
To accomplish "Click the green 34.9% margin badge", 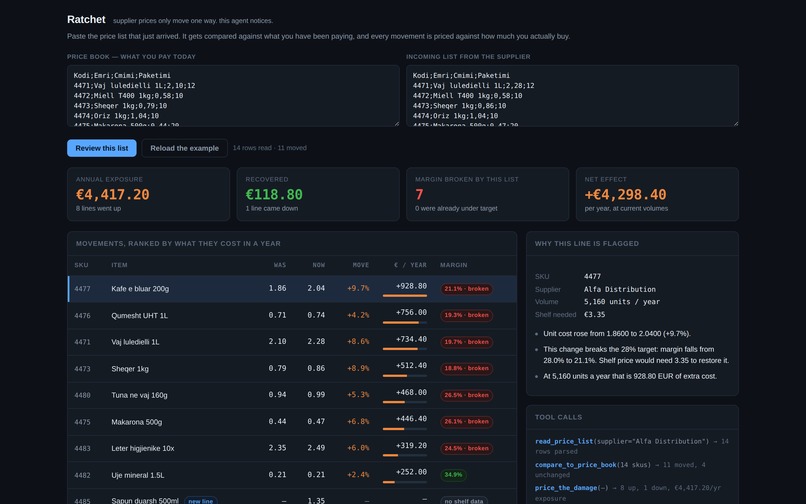I will pos(453,475).
